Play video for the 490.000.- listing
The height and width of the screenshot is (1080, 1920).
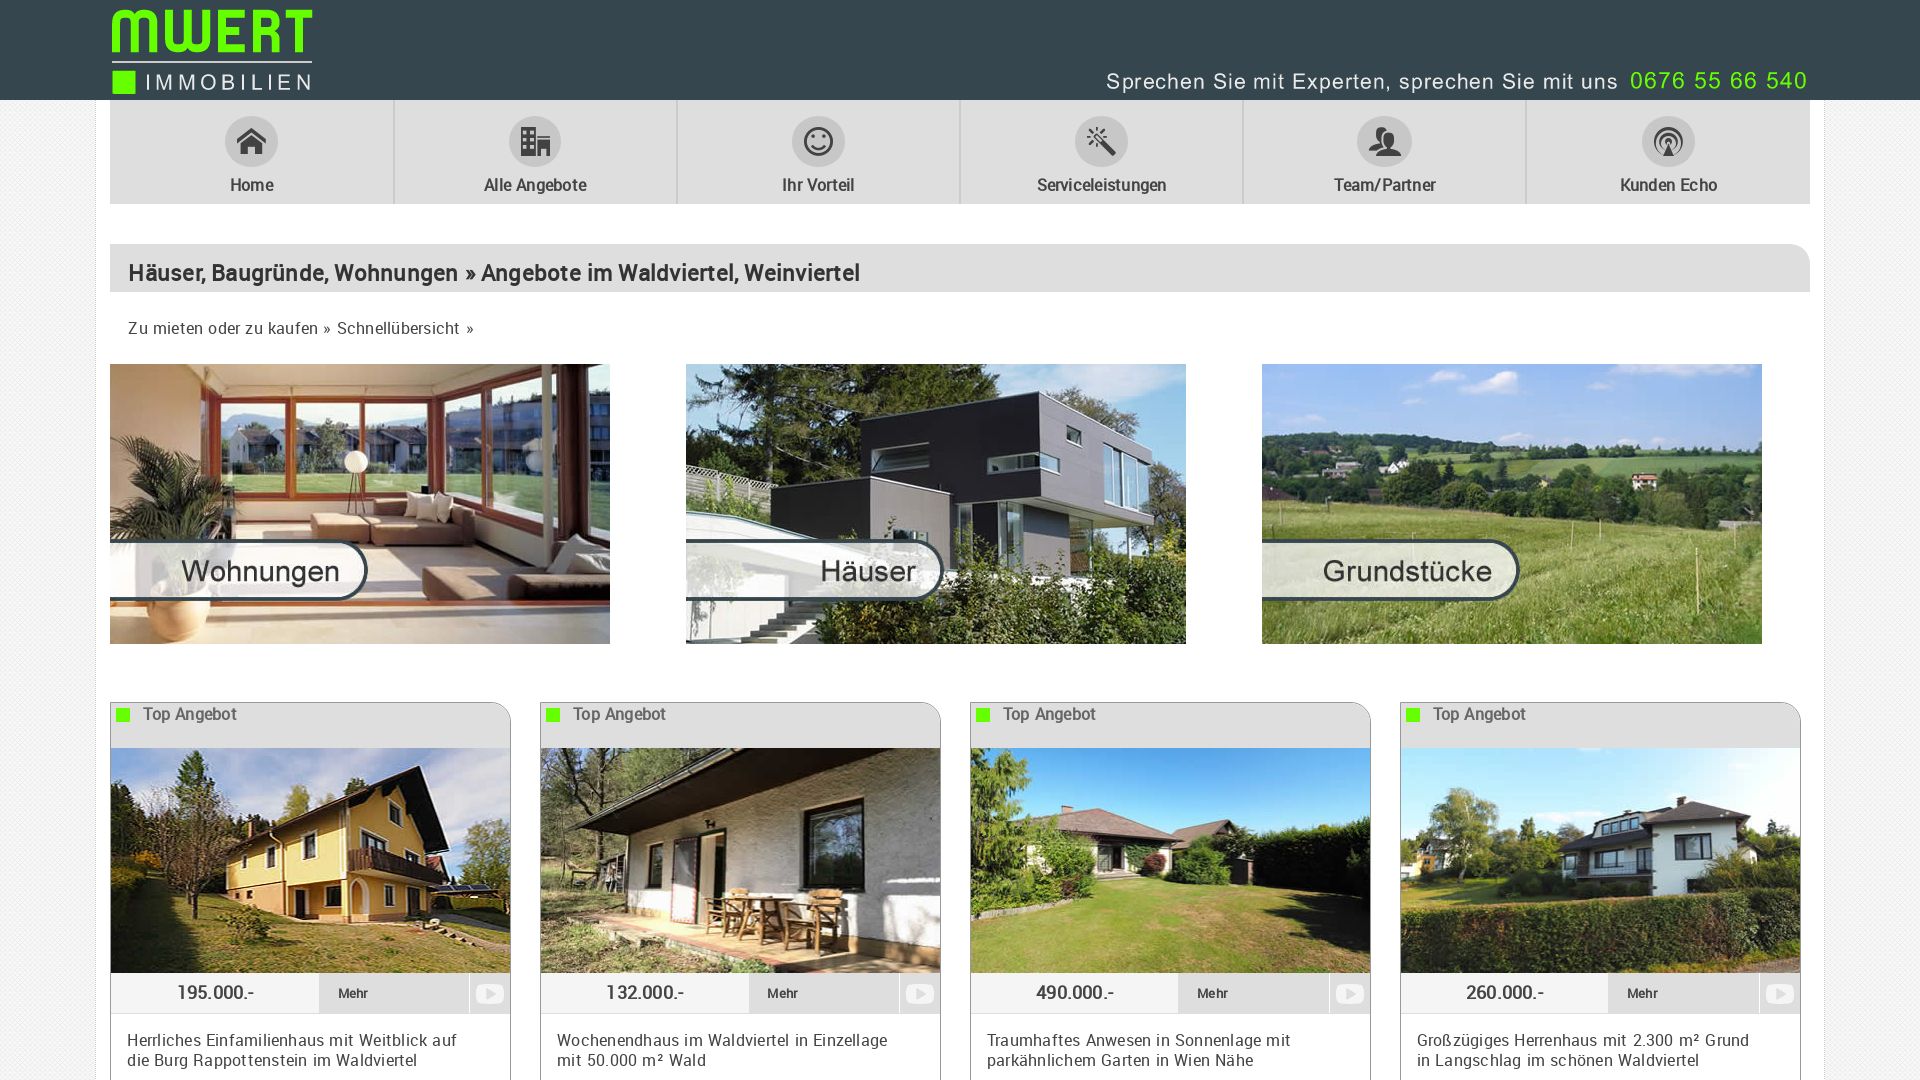click(x=1350, y=994)
